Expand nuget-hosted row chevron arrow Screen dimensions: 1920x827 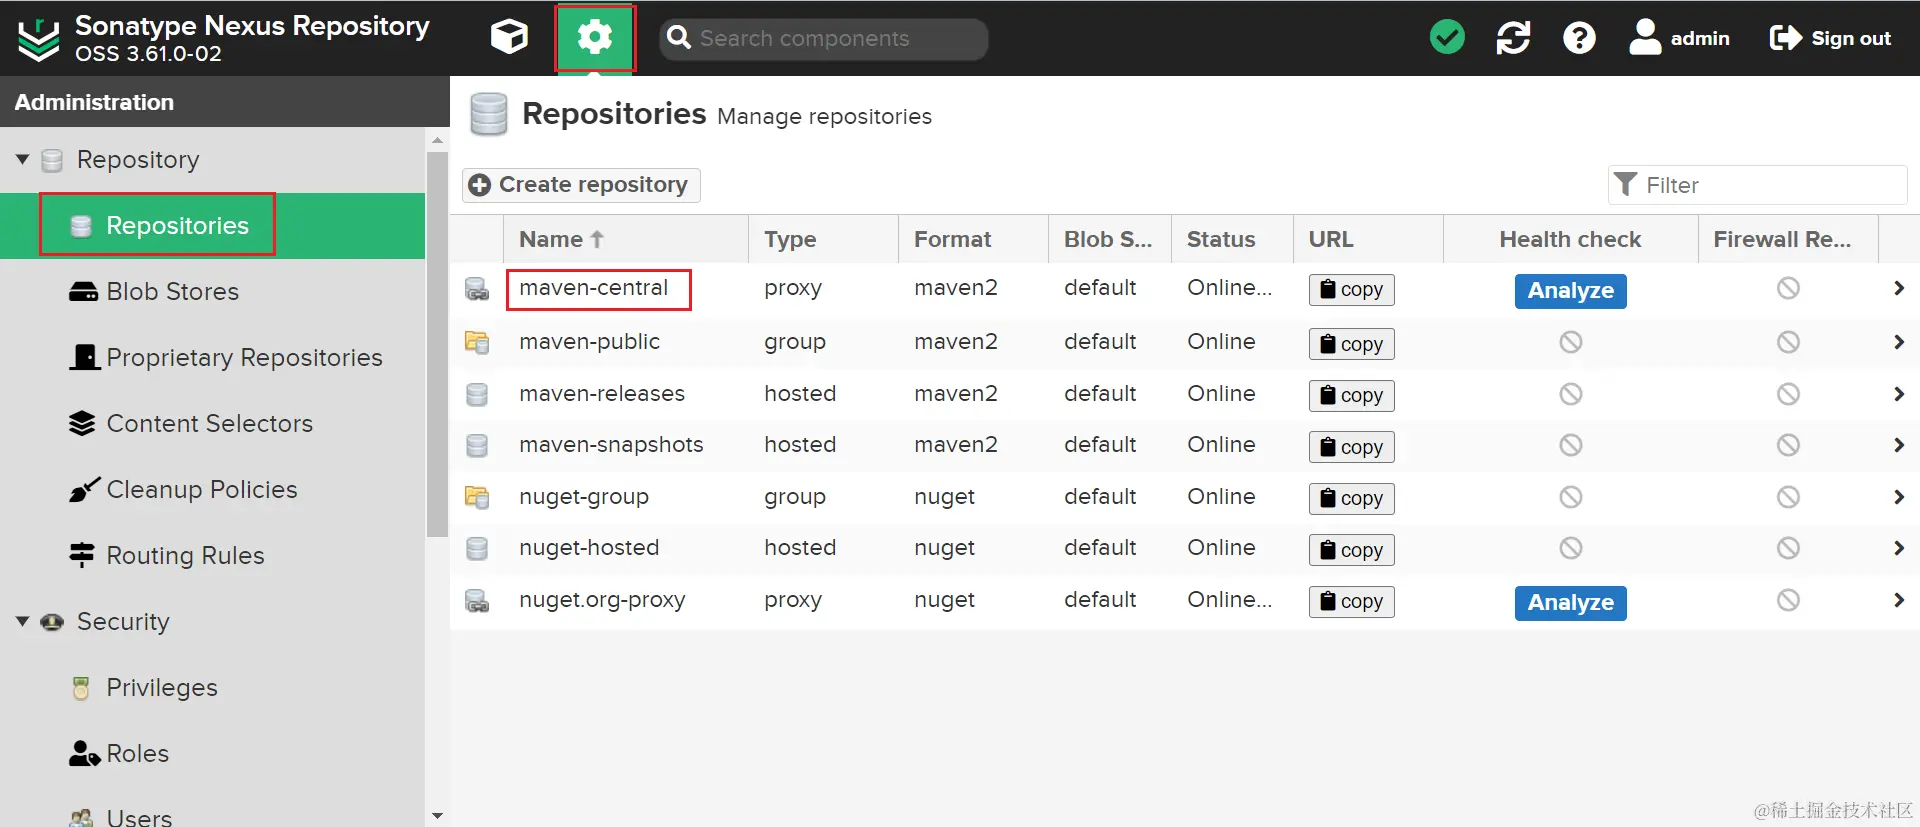click(x=1898, y=548)
